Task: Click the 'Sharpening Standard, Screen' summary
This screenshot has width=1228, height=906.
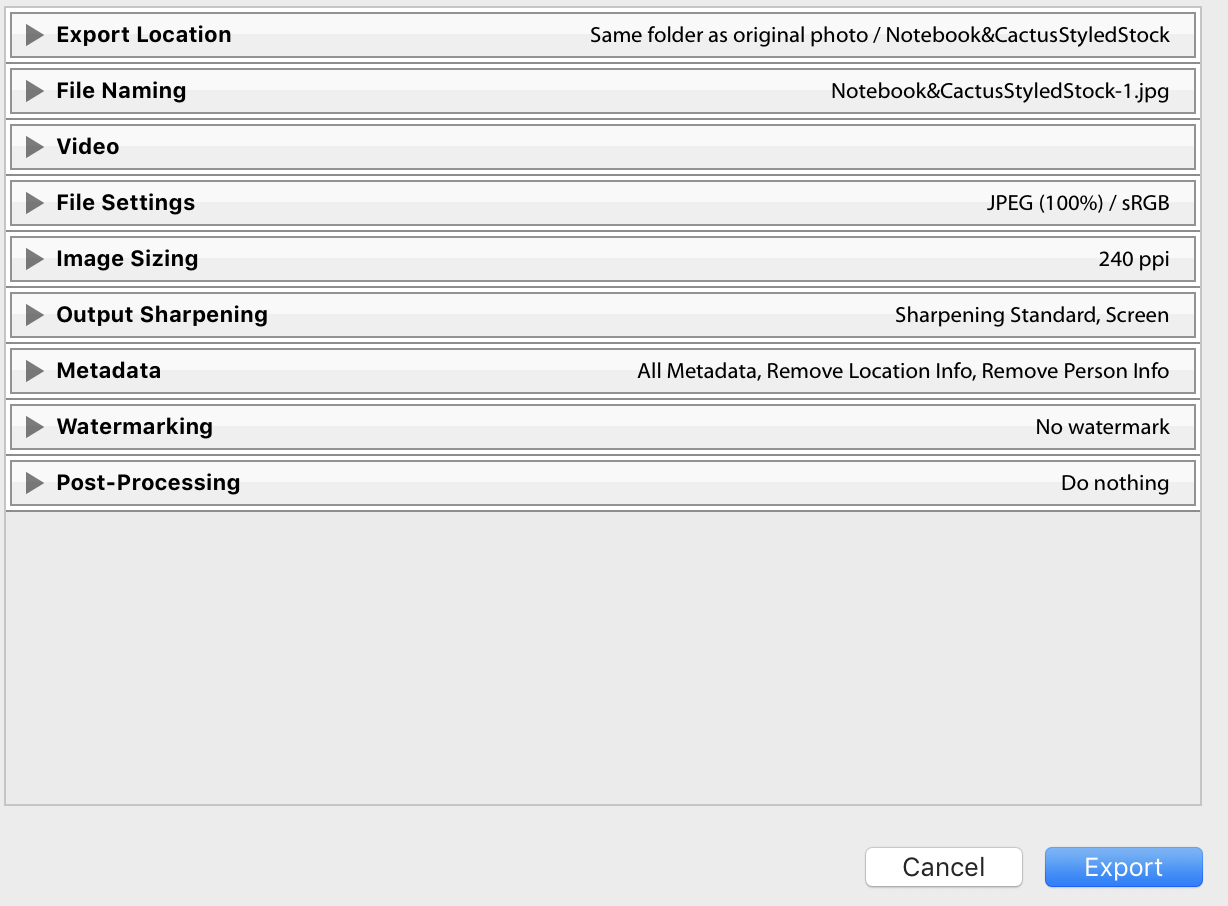Action: pos(1033,314)
